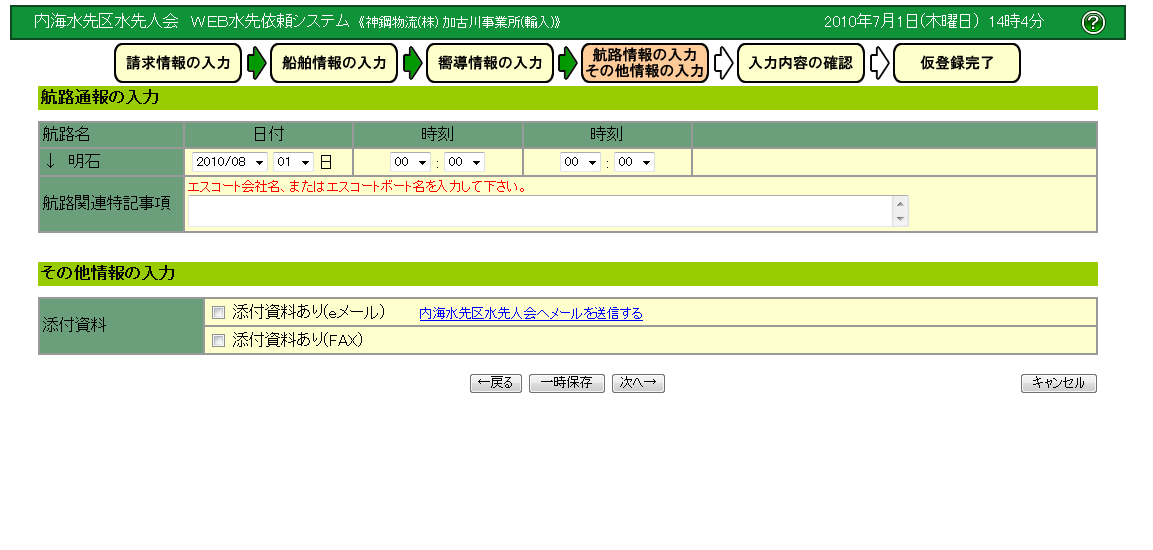
Task: Open the first time hour dropdown
Action: pos(410,162)
